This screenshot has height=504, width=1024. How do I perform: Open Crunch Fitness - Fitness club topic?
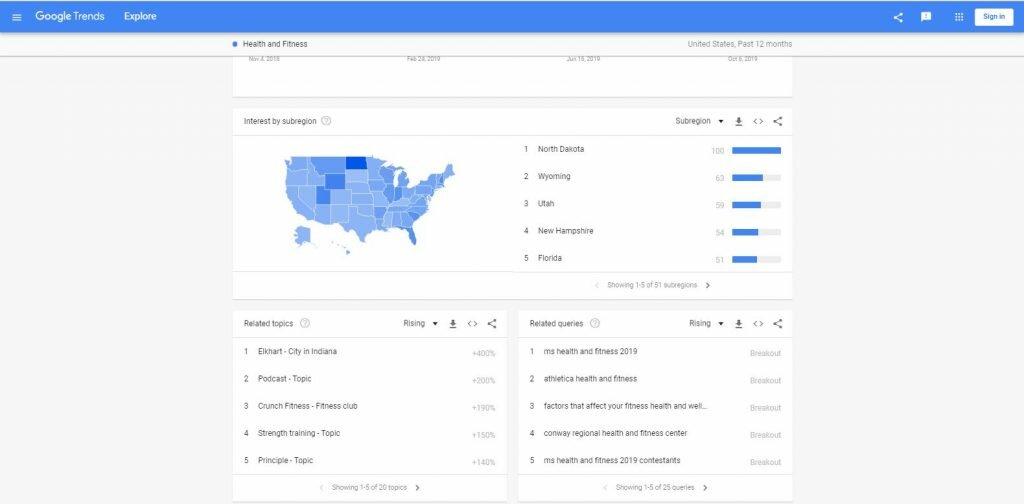tap(308, 406)
